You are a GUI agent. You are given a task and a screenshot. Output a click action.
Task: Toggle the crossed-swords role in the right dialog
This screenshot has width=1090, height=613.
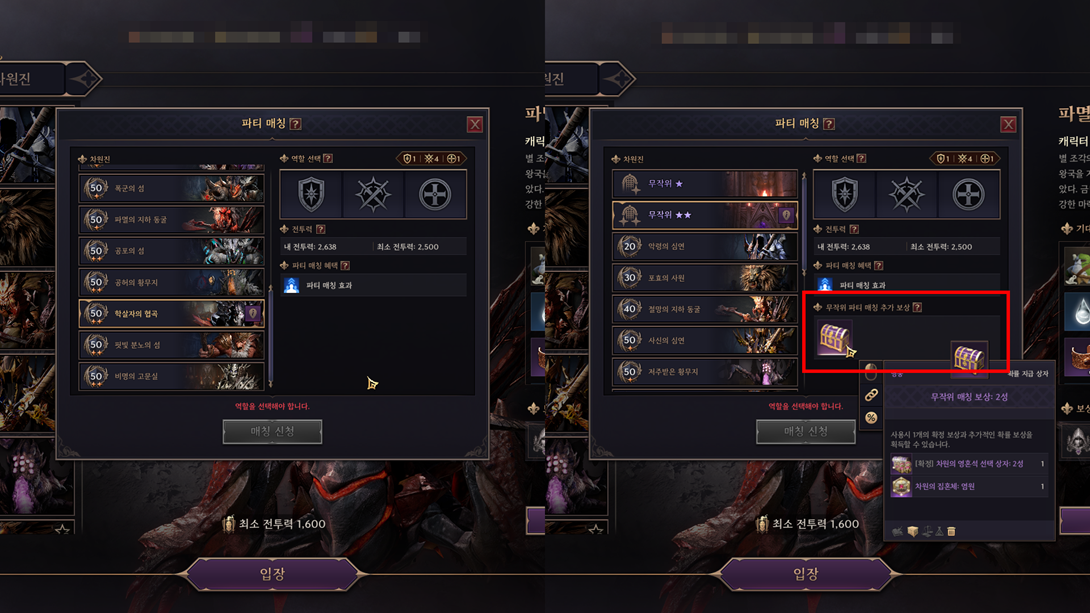[x=906, y=195]
